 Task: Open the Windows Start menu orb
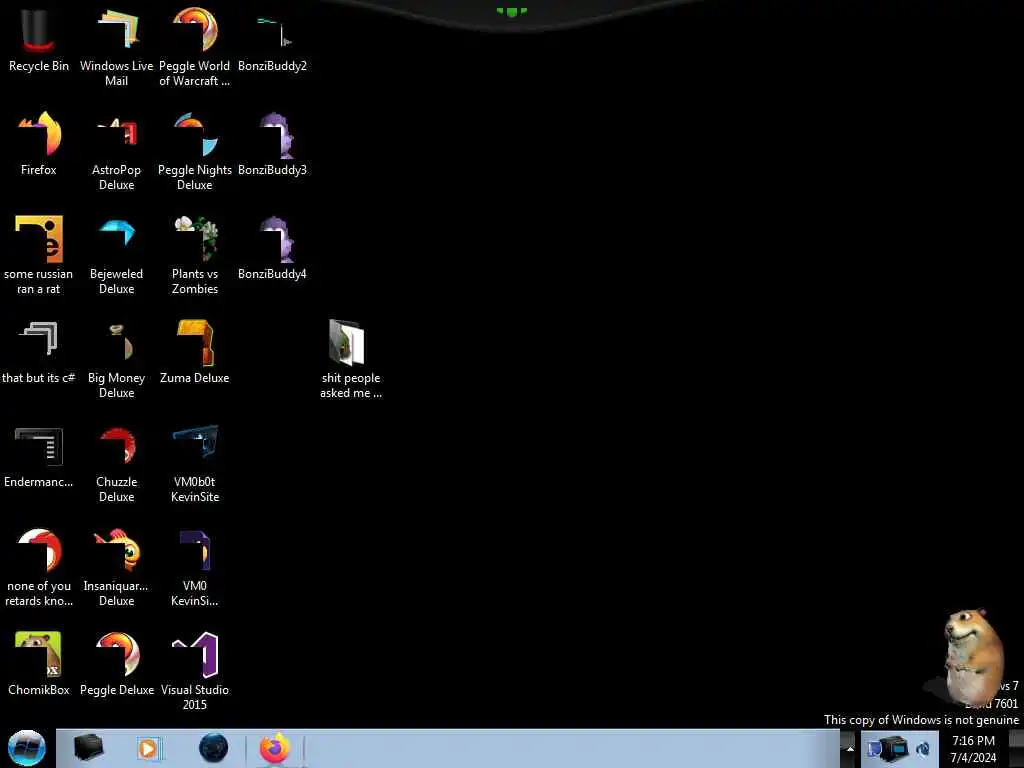pyautogui.click(x=27, y=748)
